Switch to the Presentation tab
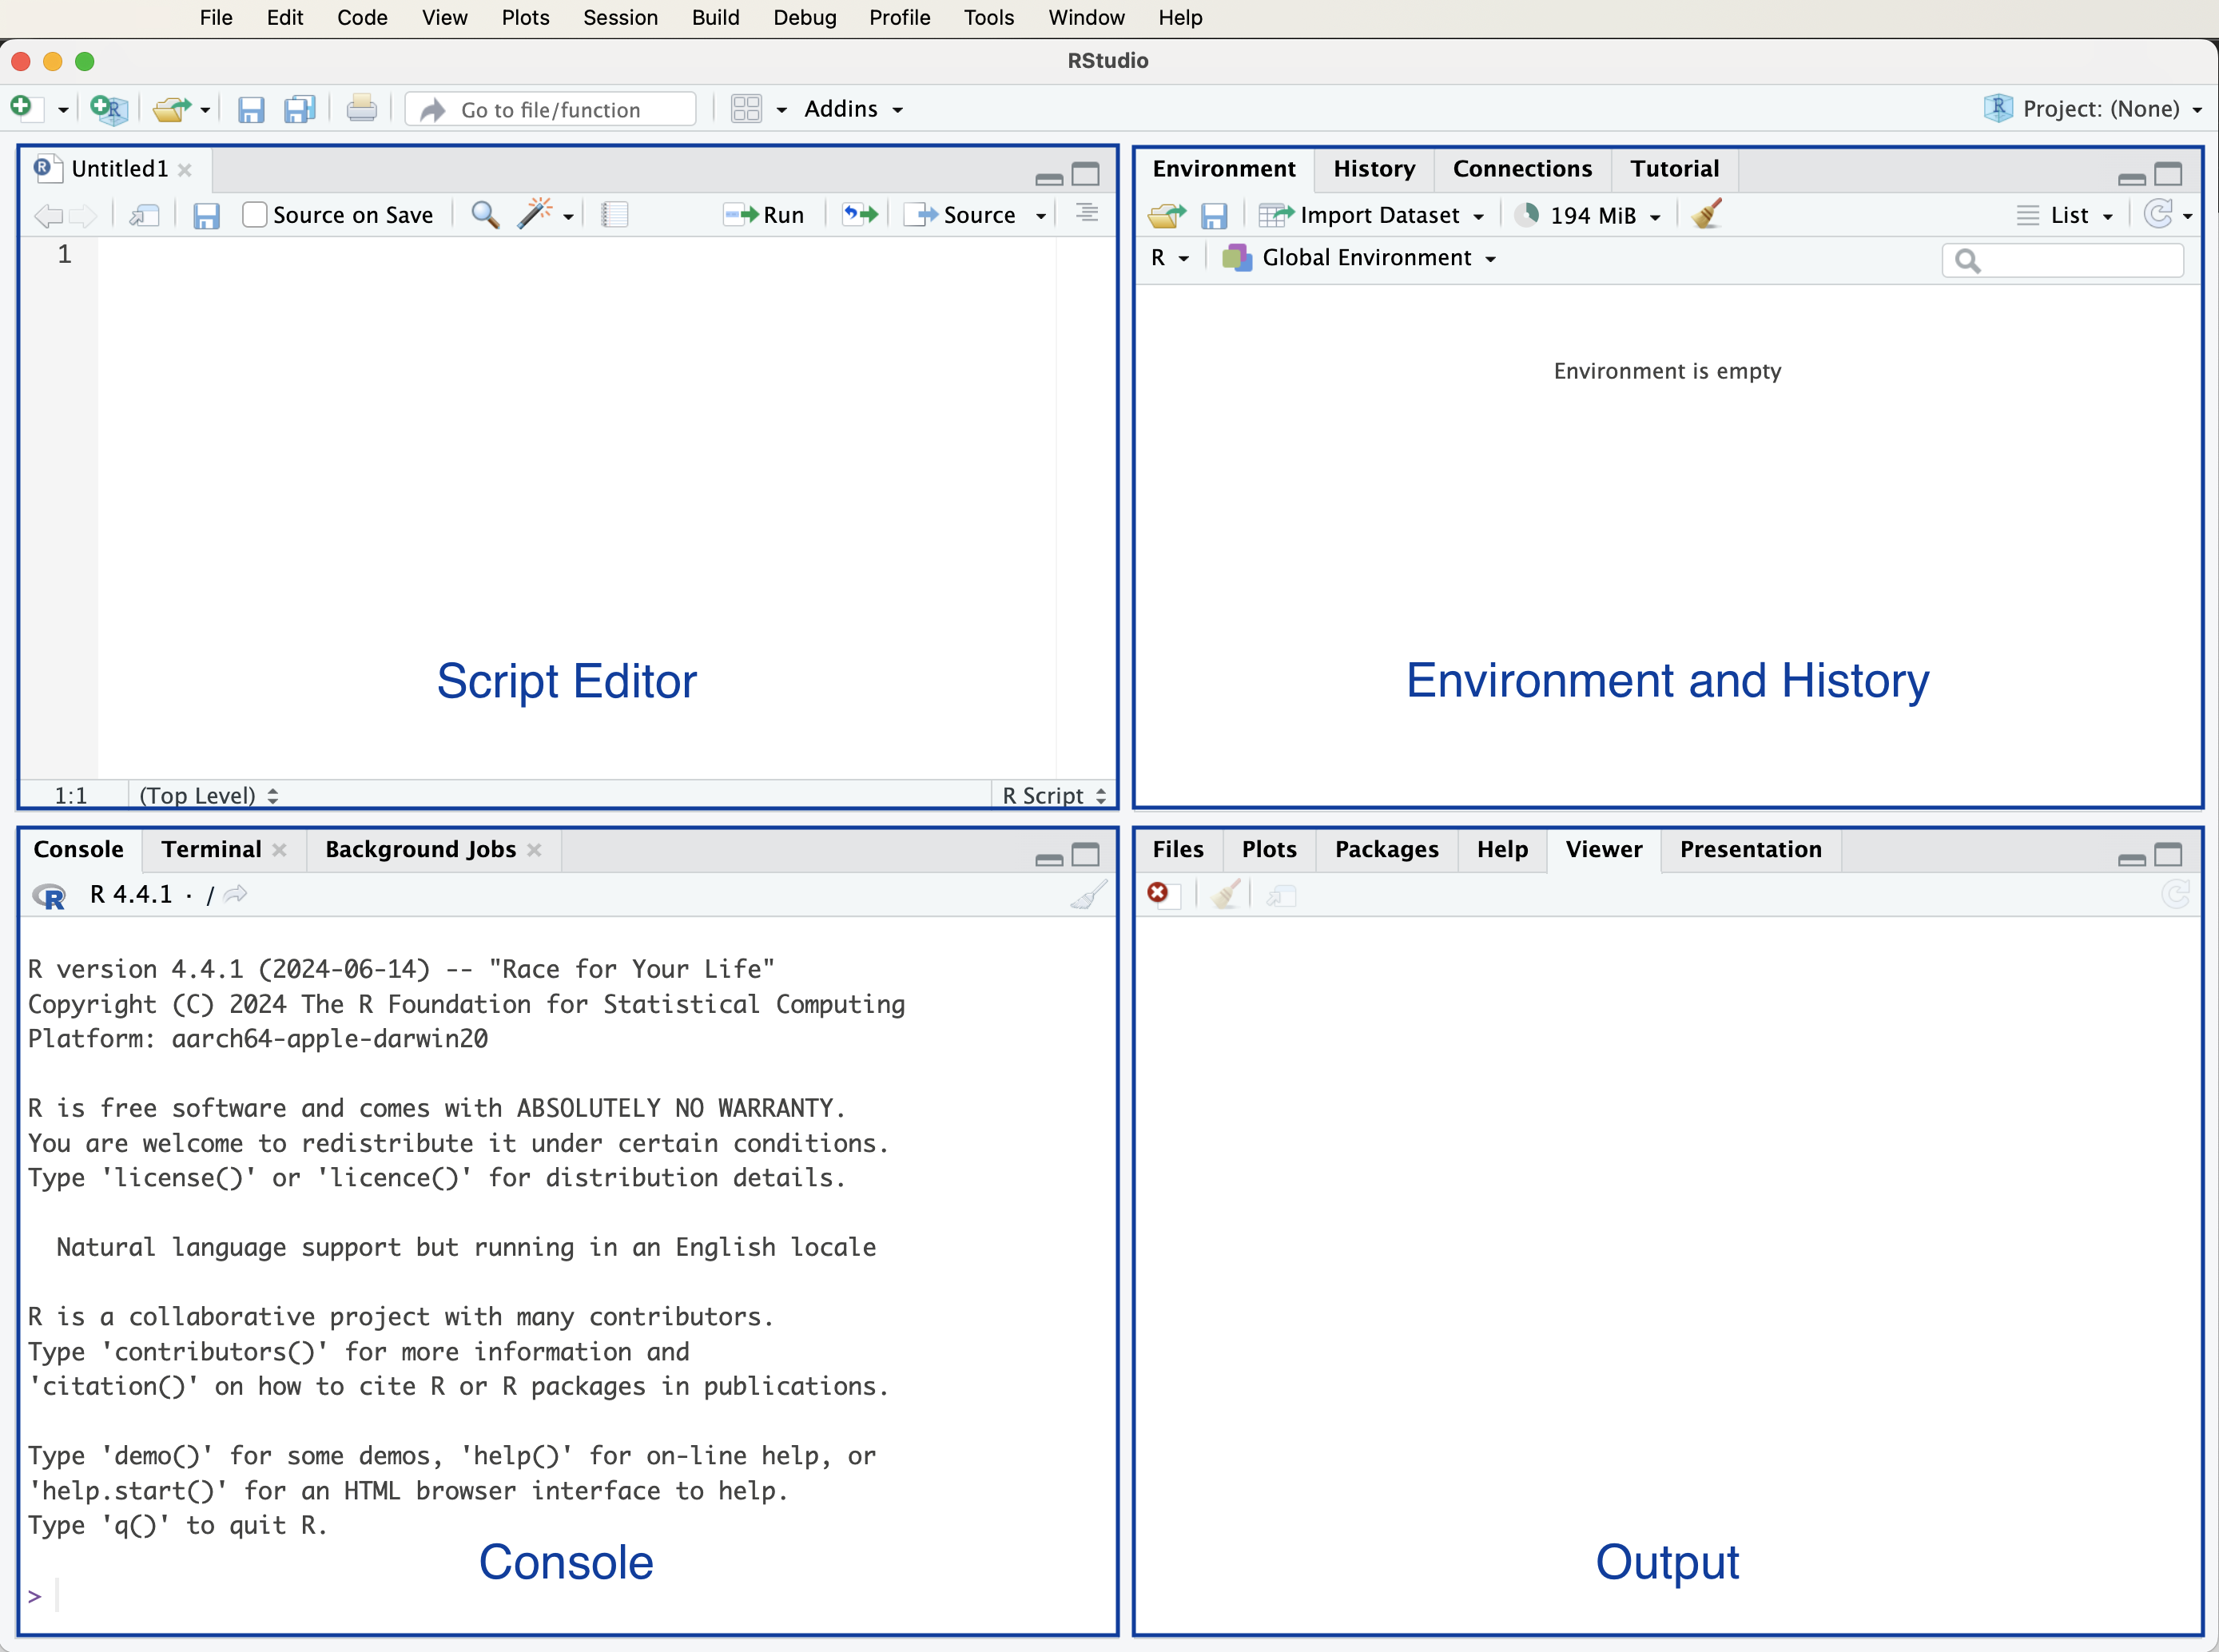Screen dimensions: 2219x1652 coord(1750,849)
